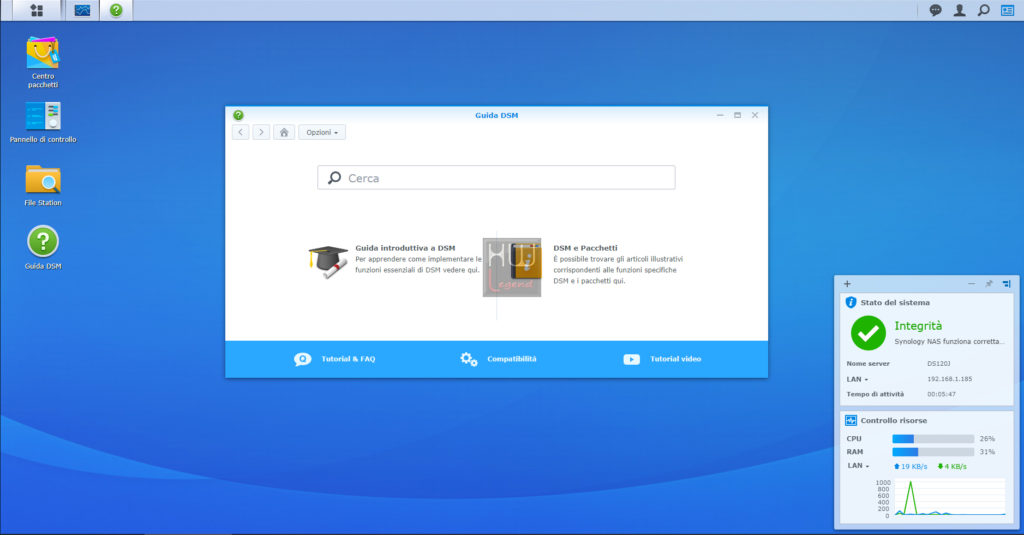Click the widgets panel layout icon
This screenshot has width=1024, height=535.
pyautogui.click(x=1006, y=284)
